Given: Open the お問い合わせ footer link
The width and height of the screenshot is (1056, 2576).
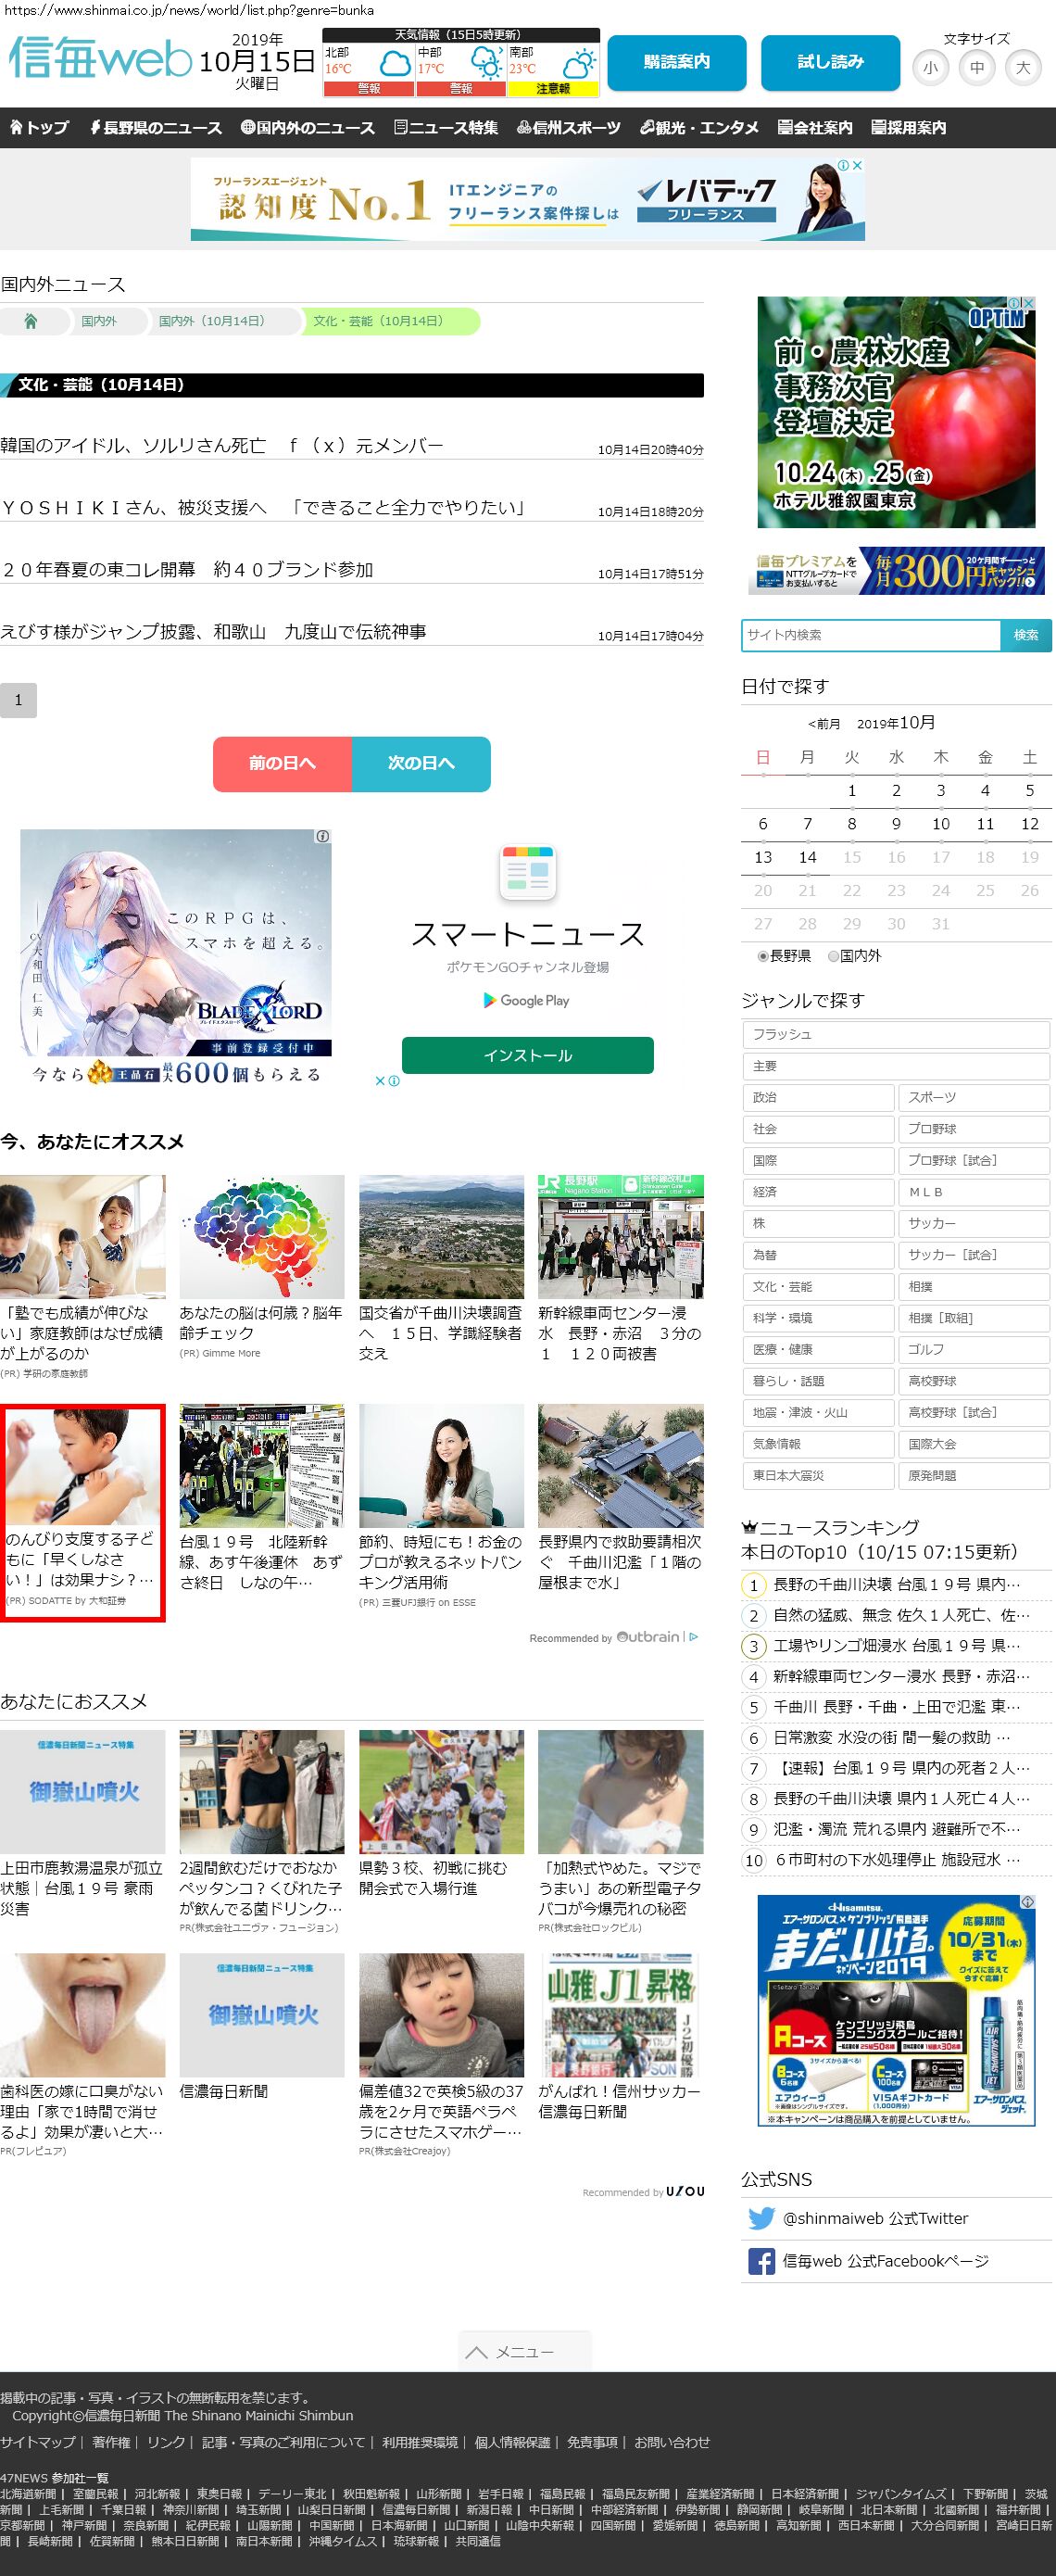Looking at the screenshot, I should 672,2442.
